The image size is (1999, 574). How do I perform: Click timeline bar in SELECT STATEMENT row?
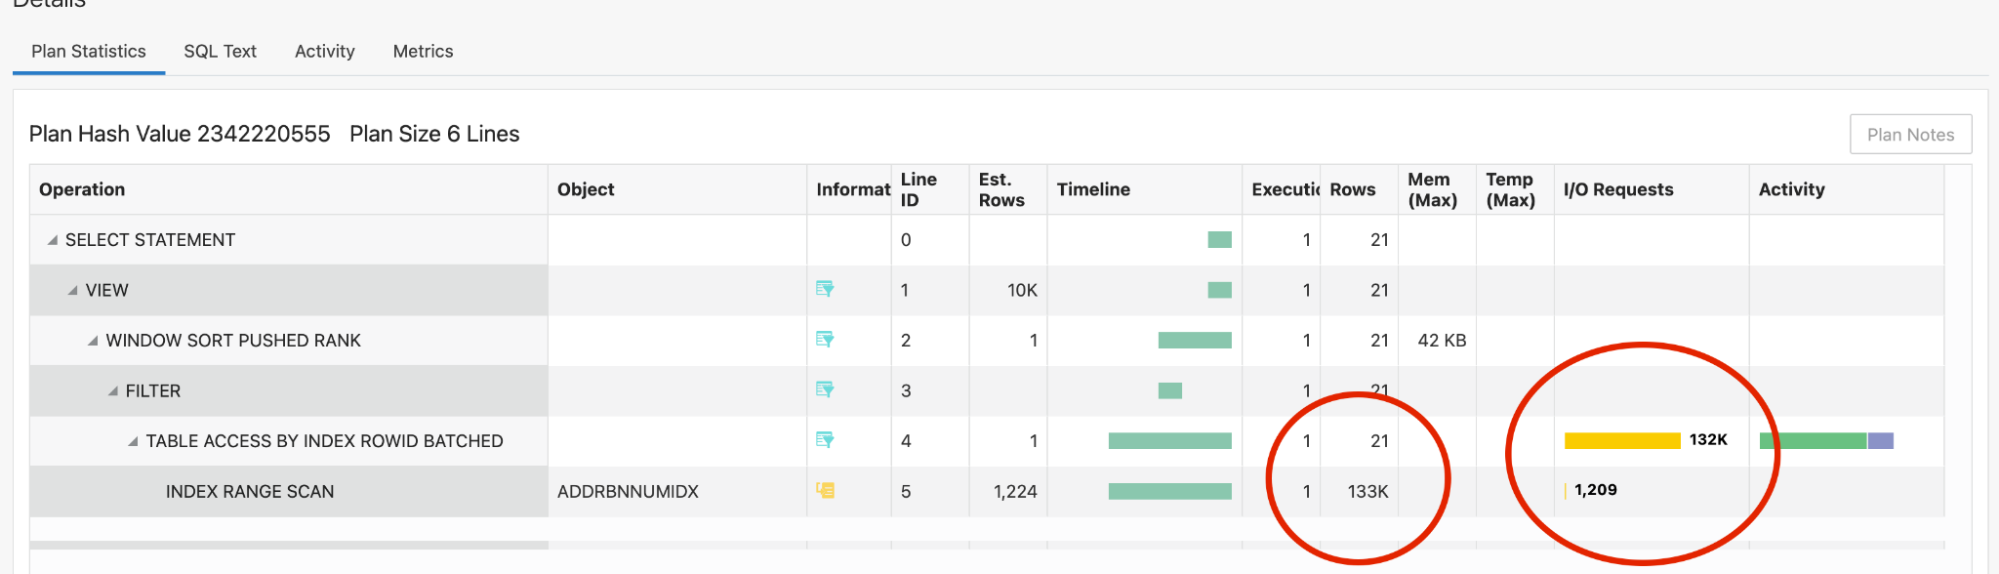click(x=1220, y=239)
